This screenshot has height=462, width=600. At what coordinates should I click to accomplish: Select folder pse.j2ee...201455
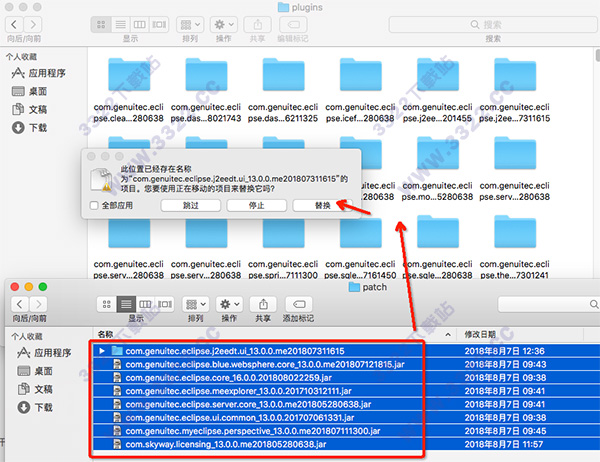tap(437, 90)
